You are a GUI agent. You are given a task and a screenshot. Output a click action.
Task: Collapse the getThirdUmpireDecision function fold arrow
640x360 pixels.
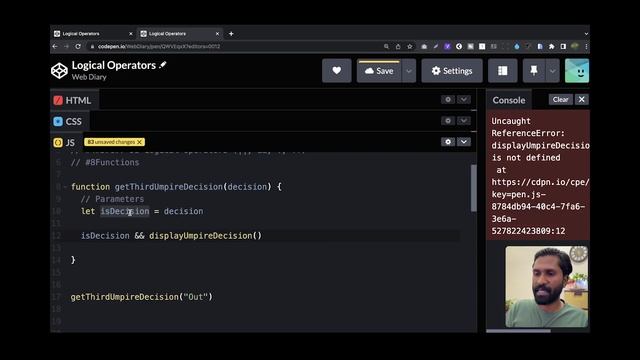65,187
